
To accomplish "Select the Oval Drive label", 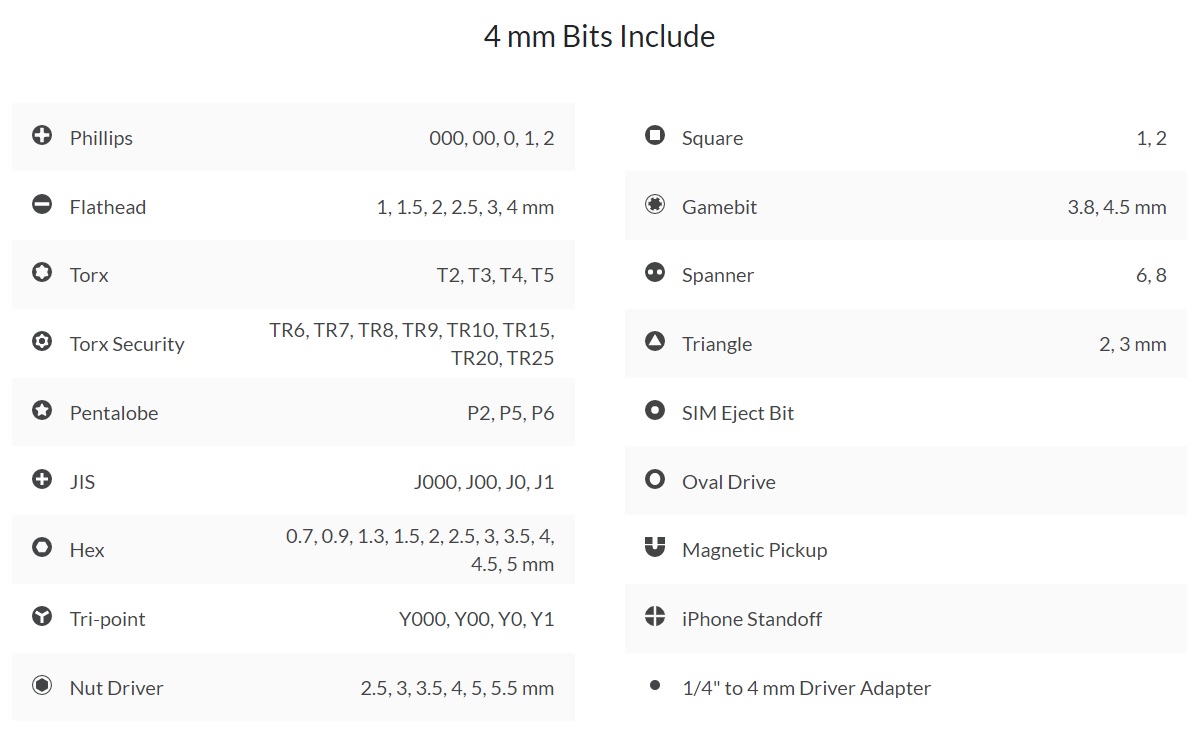I will [x=729, y=482].
